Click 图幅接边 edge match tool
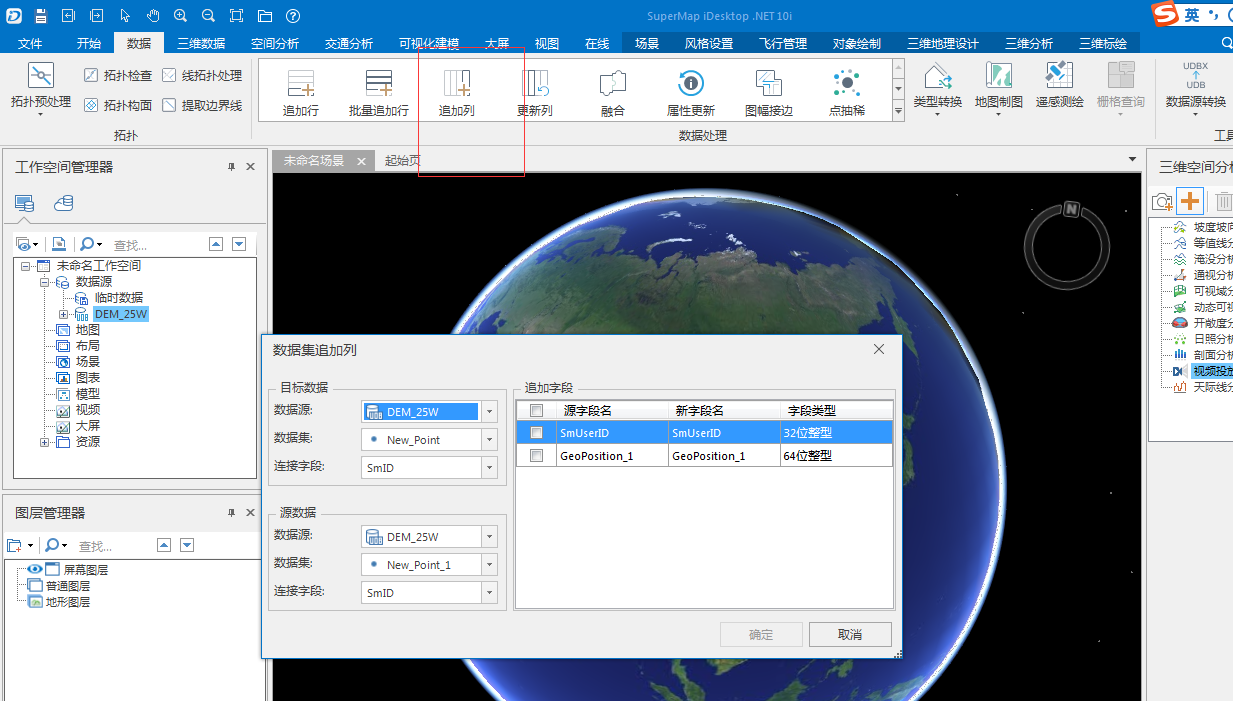Image resolution: width=1233 pixels, height=701 pixels. [769, 93]
